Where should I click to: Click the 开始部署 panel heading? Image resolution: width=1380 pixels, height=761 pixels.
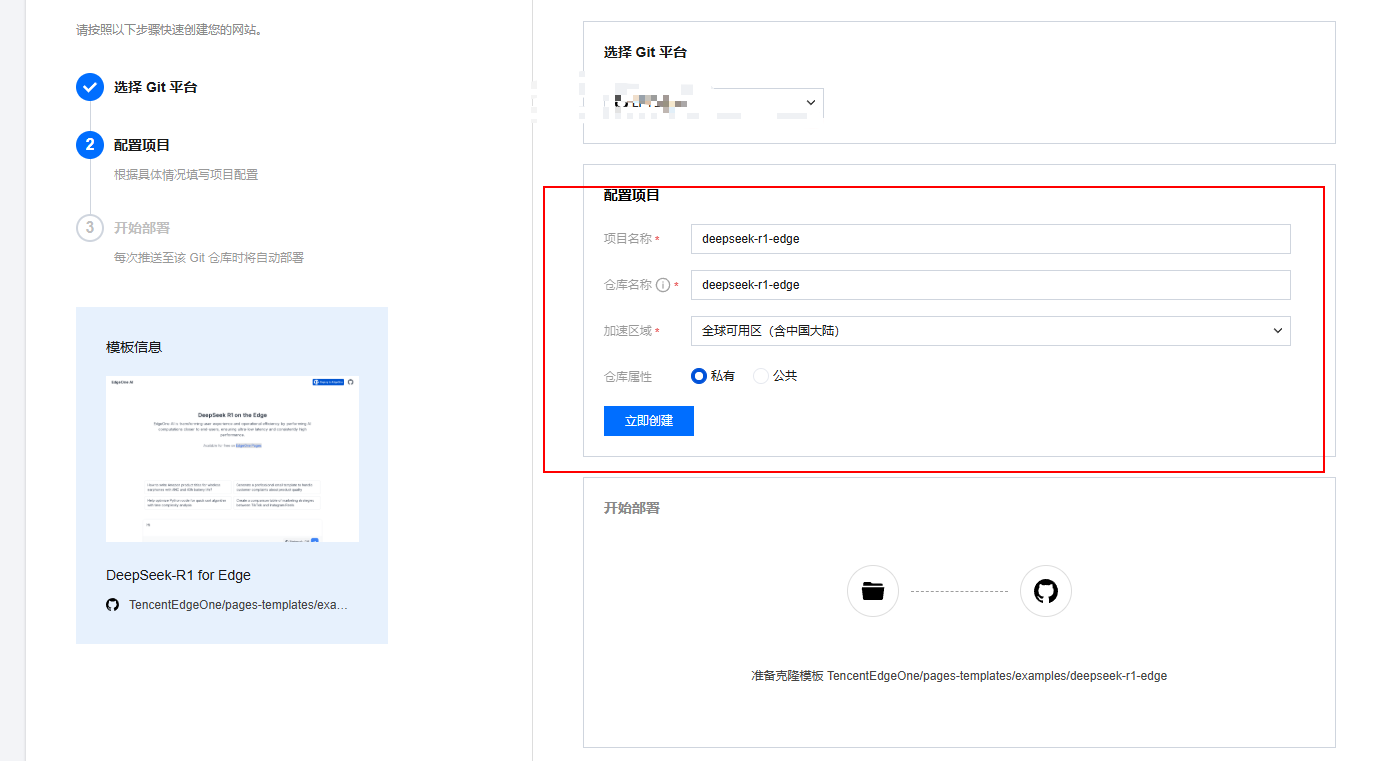[x=632, y=508]
